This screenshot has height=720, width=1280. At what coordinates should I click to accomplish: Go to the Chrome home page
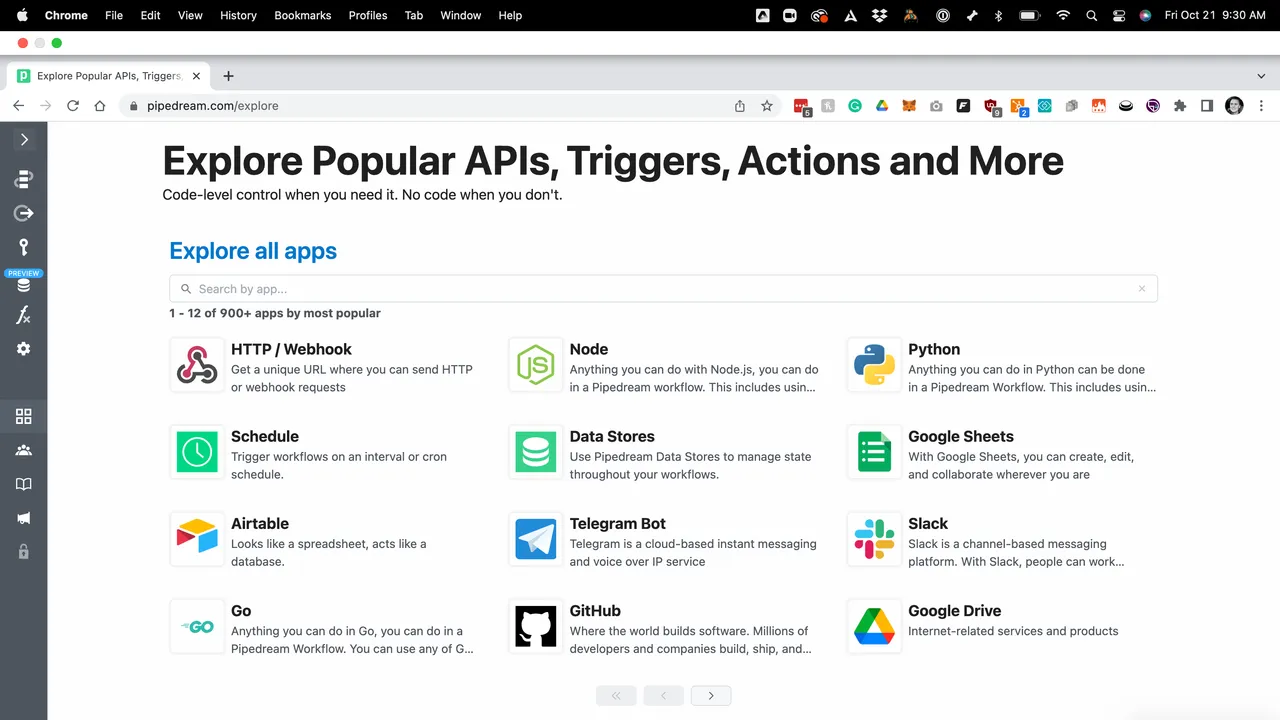click(x=100, y=106)
